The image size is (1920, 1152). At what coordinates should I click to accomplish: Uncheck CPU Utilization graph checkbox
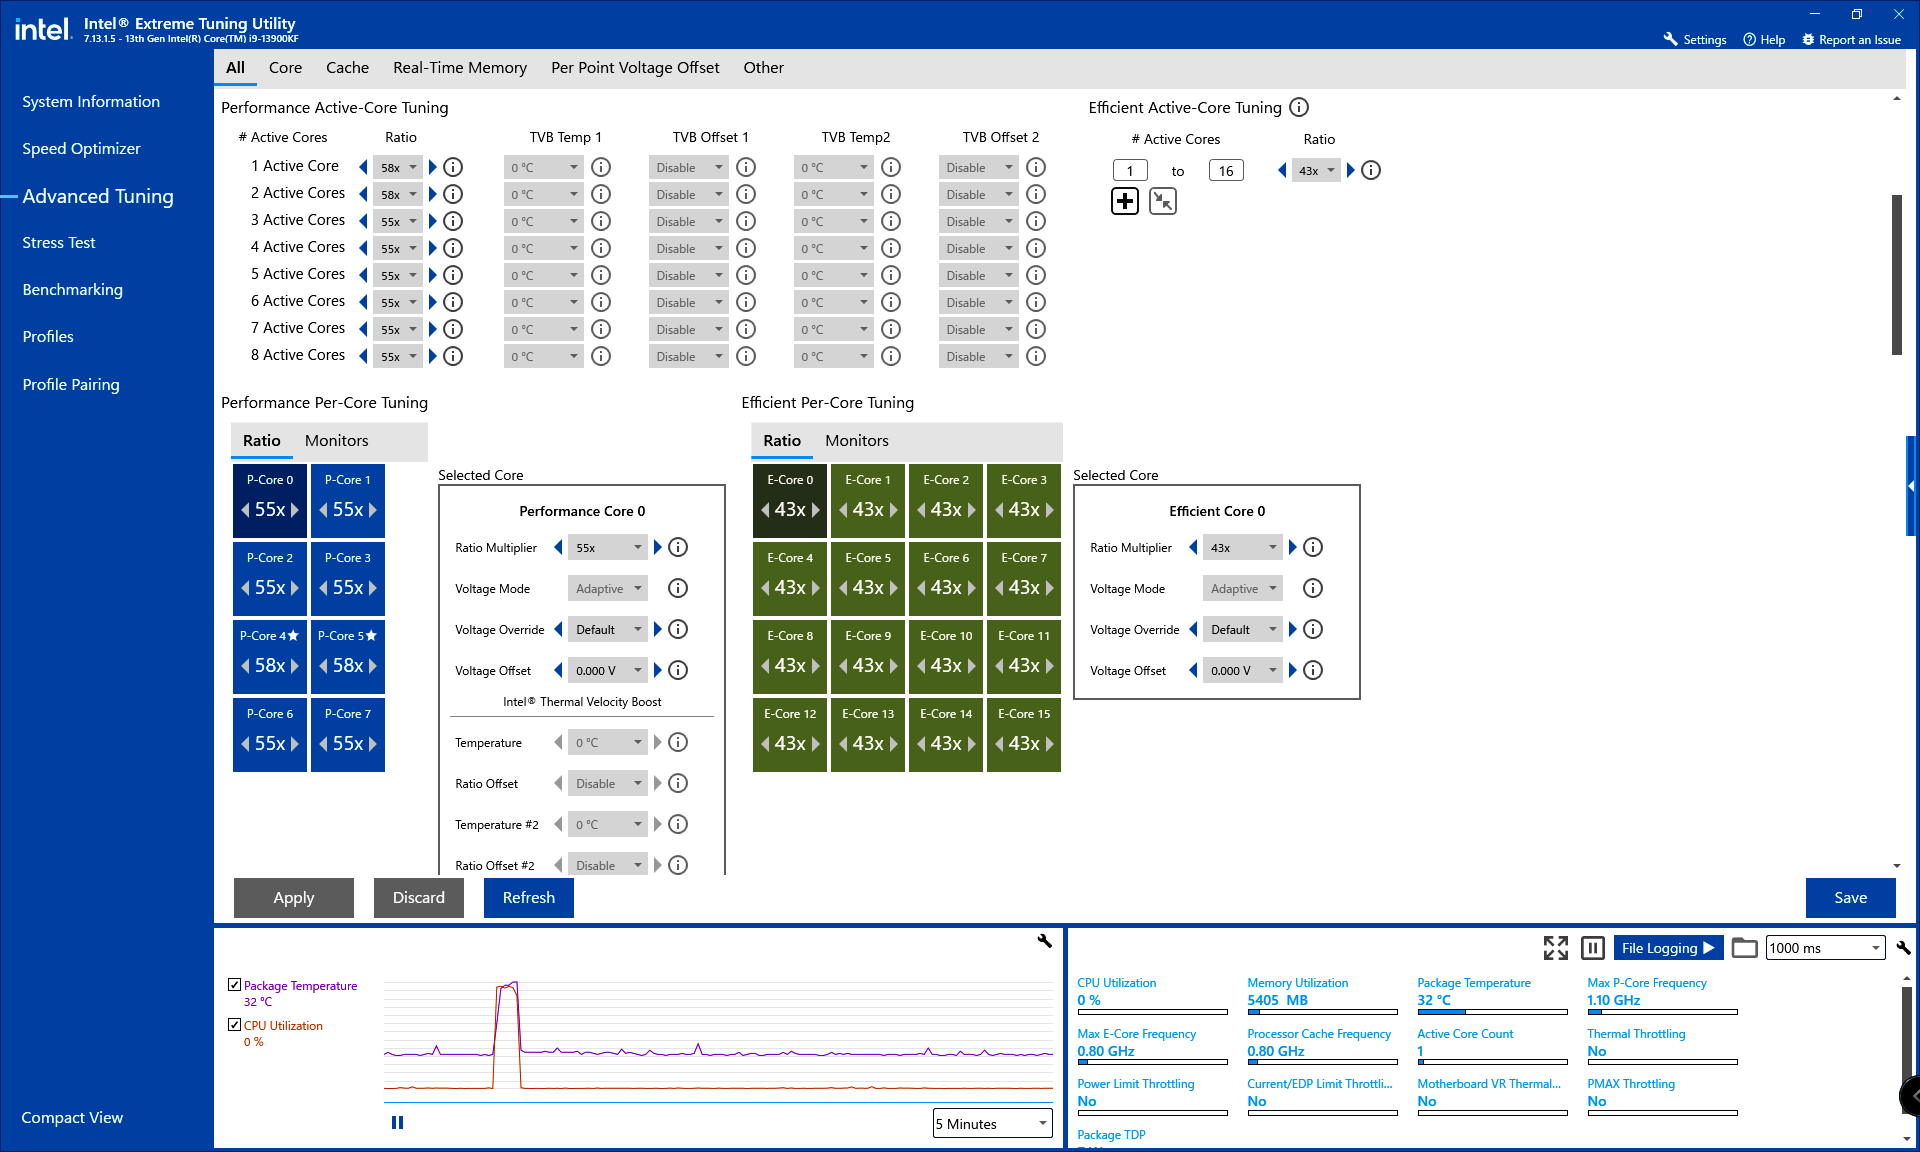[234, 1025]
